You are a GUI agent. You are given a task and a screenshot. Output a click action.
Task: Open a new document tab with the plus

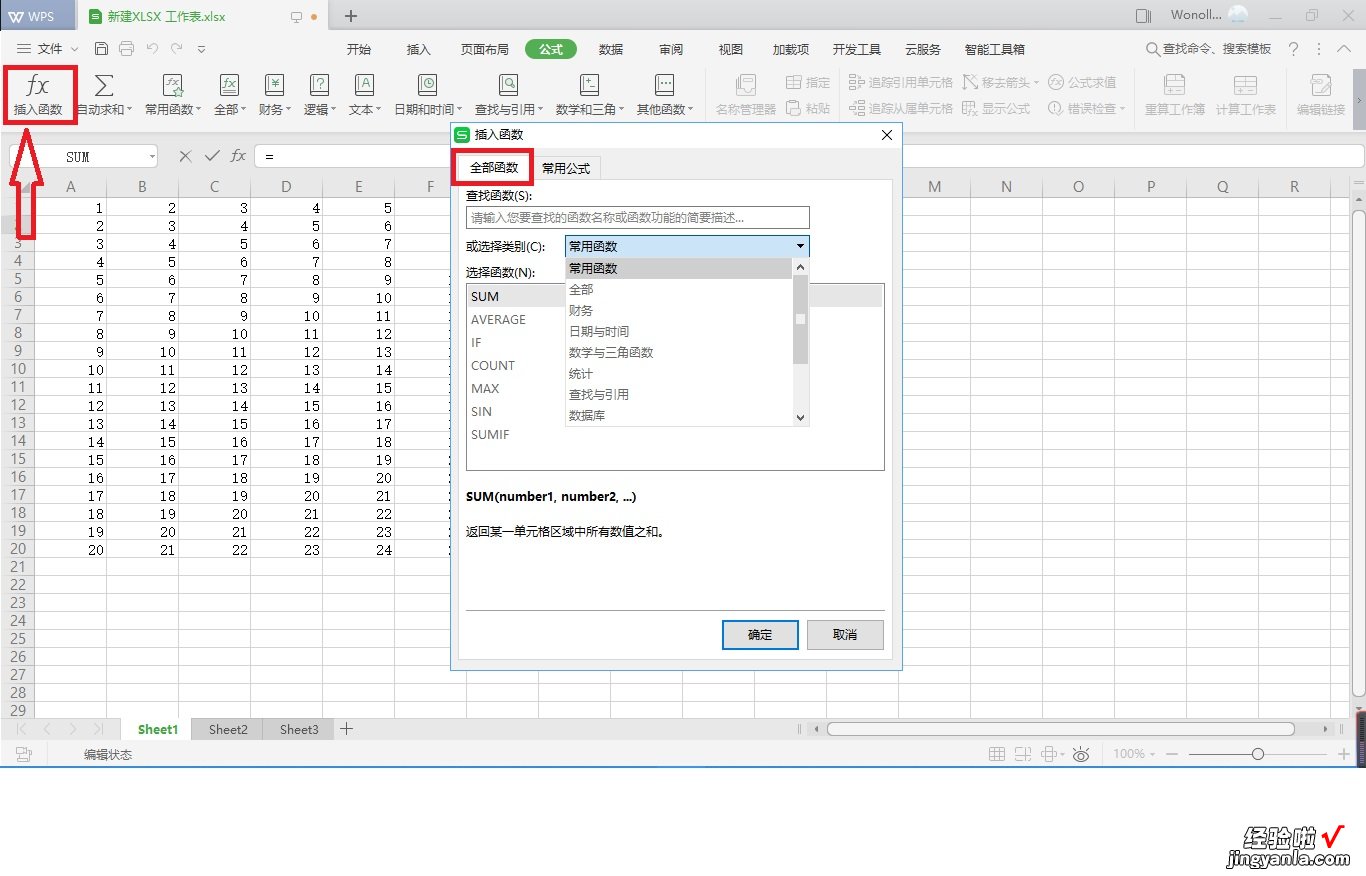[x=350, y=16]
